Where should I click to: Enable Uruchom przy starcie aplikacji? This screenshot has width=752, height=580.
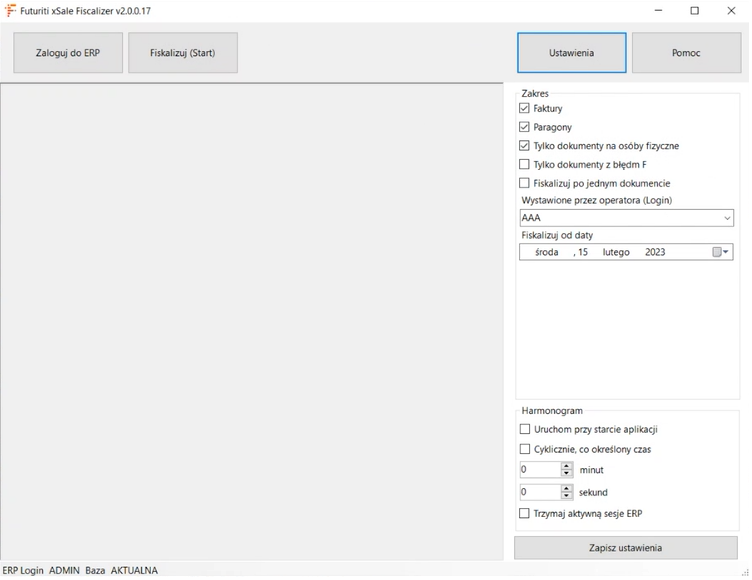[524, 429]
